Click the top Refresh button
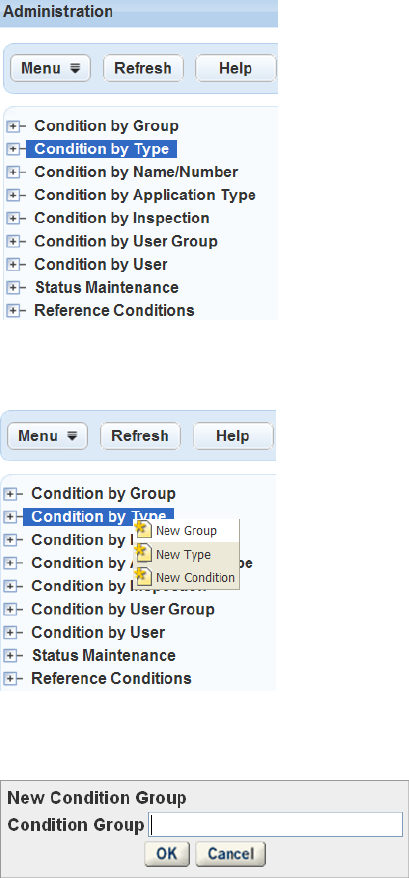 [143, 68]
